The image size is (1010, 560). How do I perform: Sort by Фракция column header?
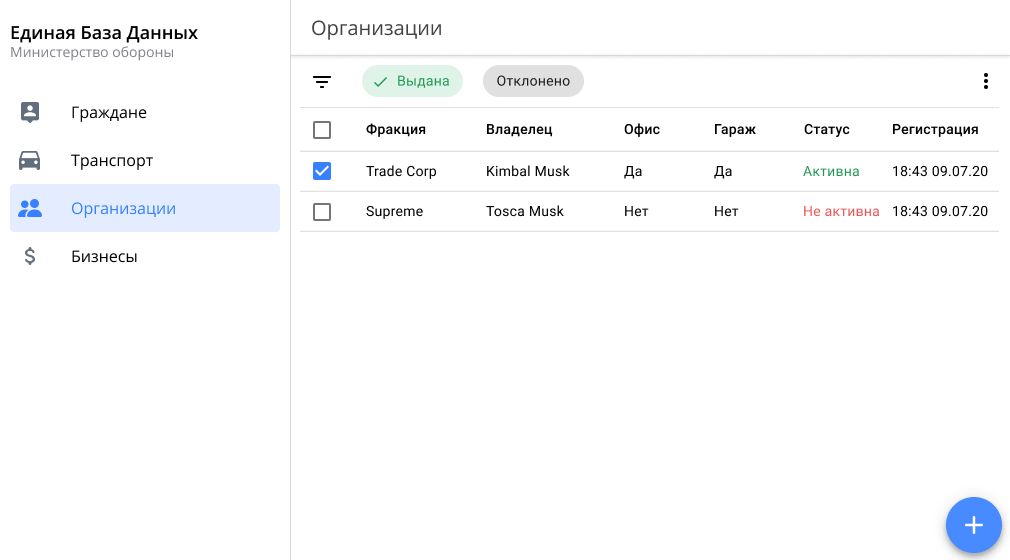[x=396, y=130]
